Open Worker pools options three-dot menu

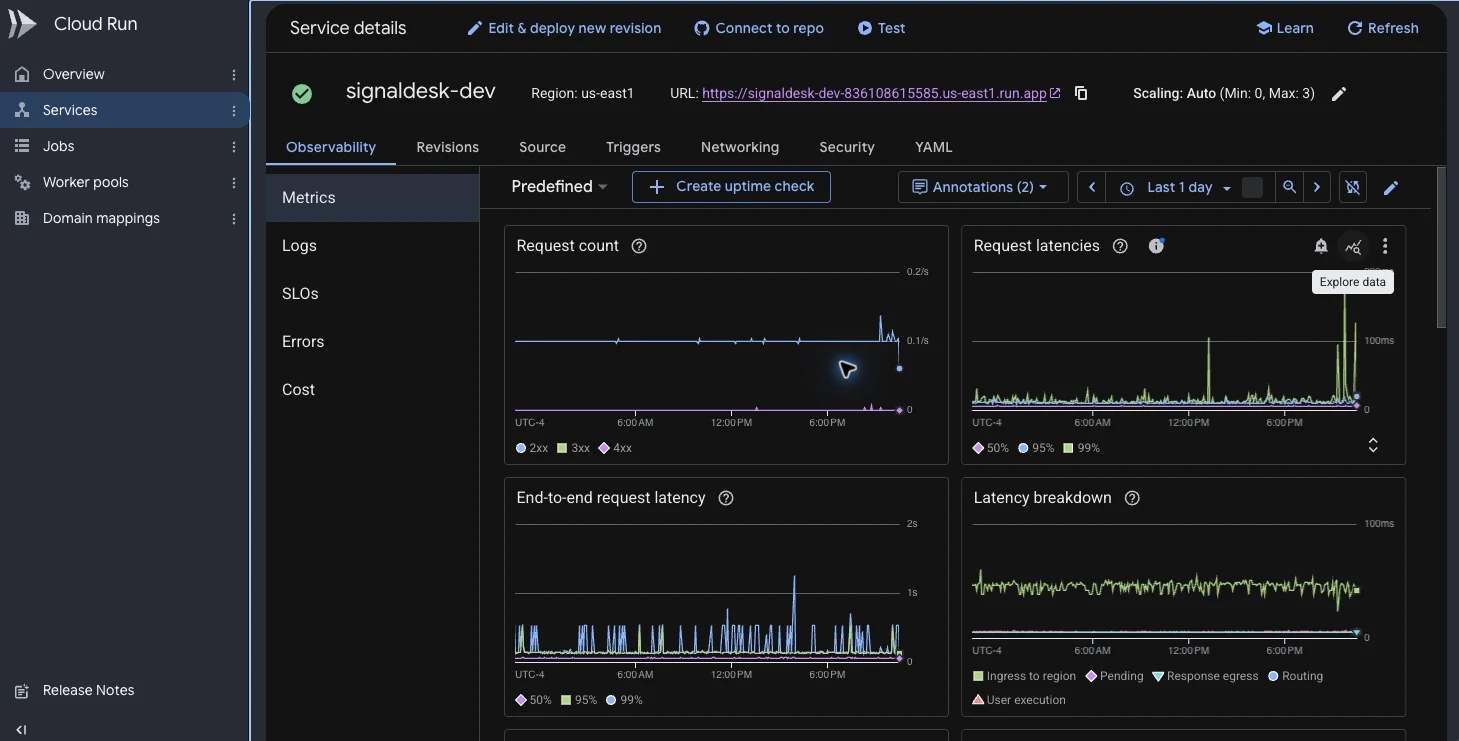click(234, 183)
